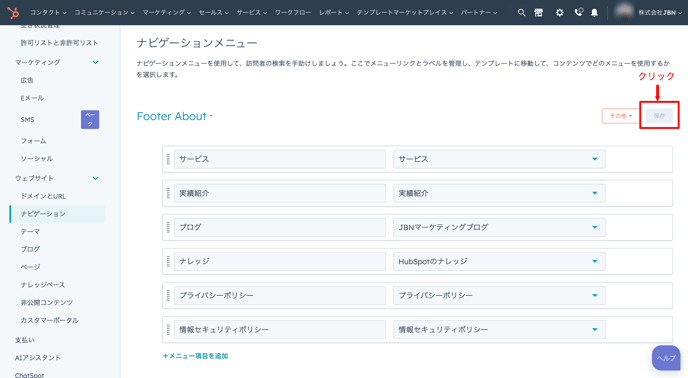Image resolution: width=688 pixels, height=378 pixels.
Task: Open the ヘルプ help button
Action: pos(666,358)
